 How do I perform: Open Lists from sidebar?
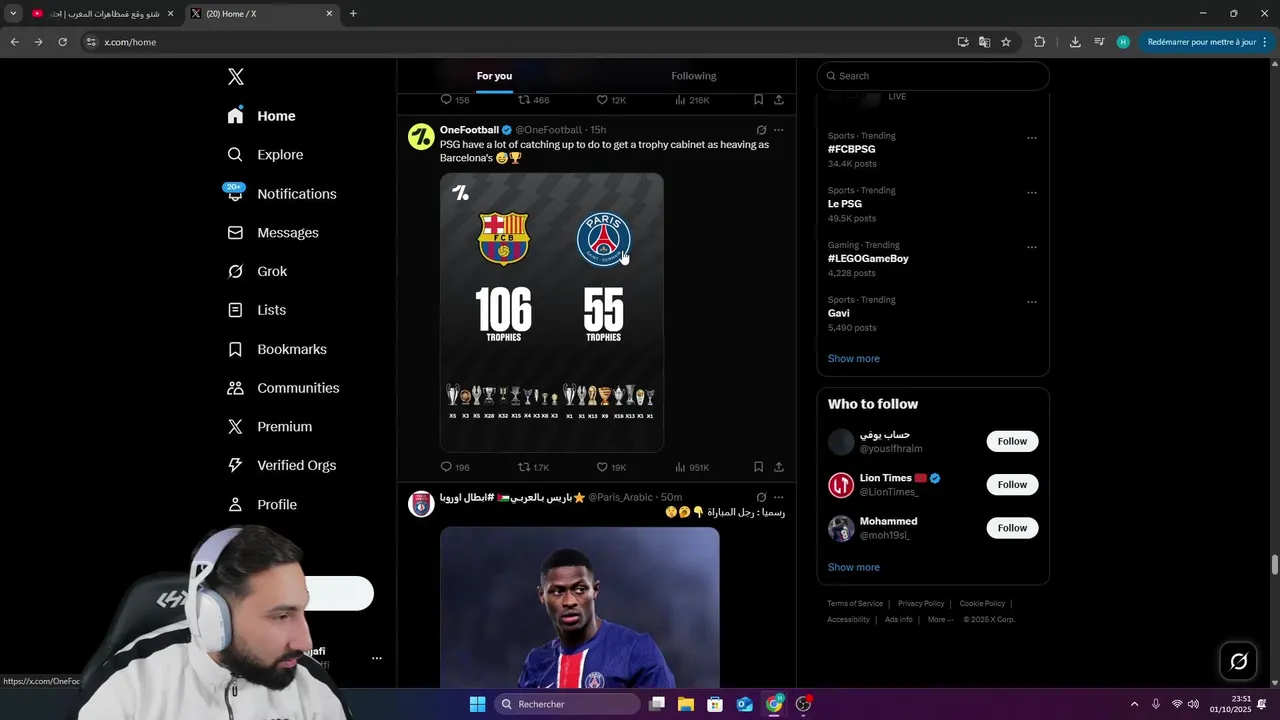pos(256,310)
